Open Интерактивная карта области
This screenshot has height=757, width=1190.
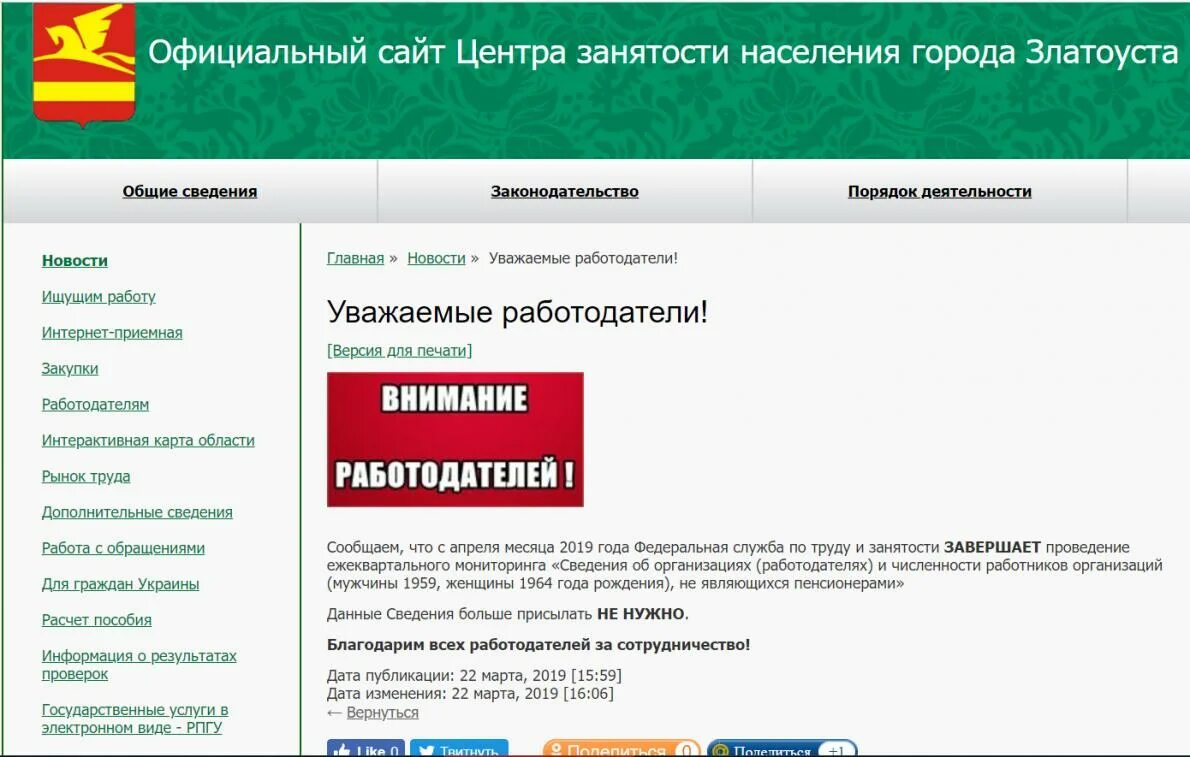148,440
